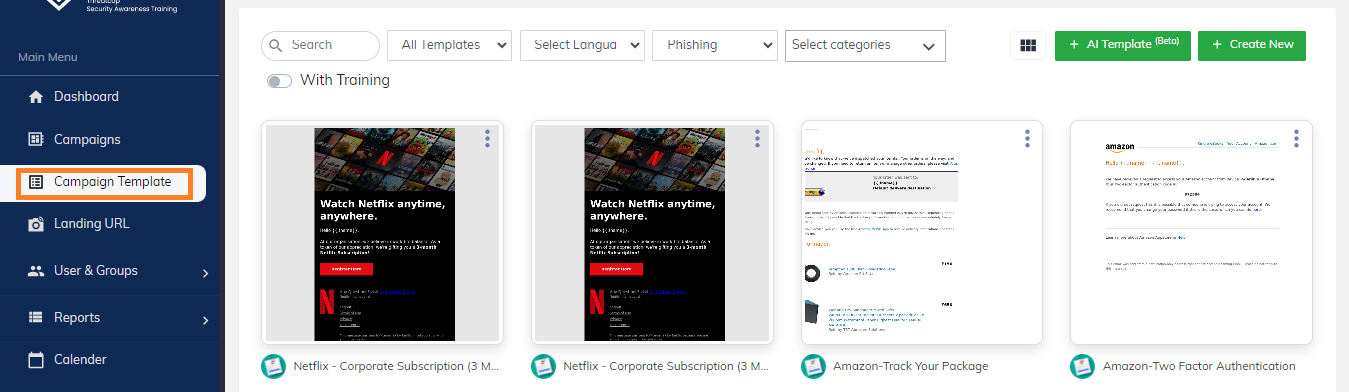The height and width of the screenshot is (392, 1349).
Task: Open options menu on second Netflix card
Action: click(x=757, y=139)
